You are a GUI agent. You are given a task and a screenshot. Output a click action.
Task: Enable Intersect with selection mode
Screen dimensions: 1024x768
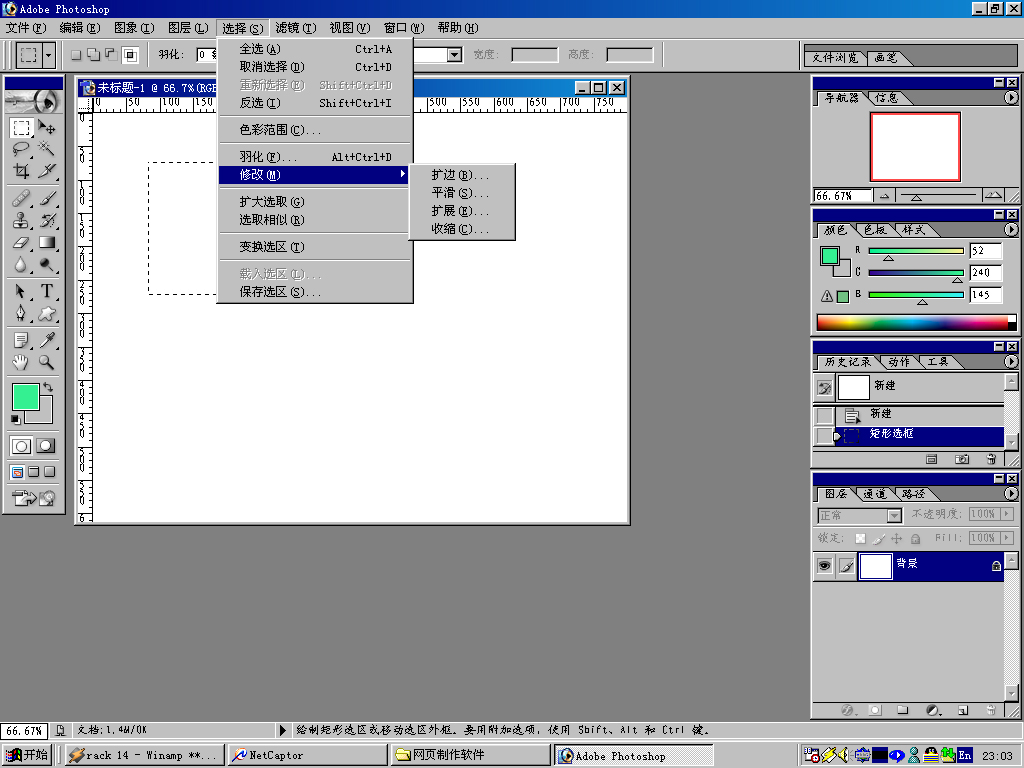click(130, 55)
